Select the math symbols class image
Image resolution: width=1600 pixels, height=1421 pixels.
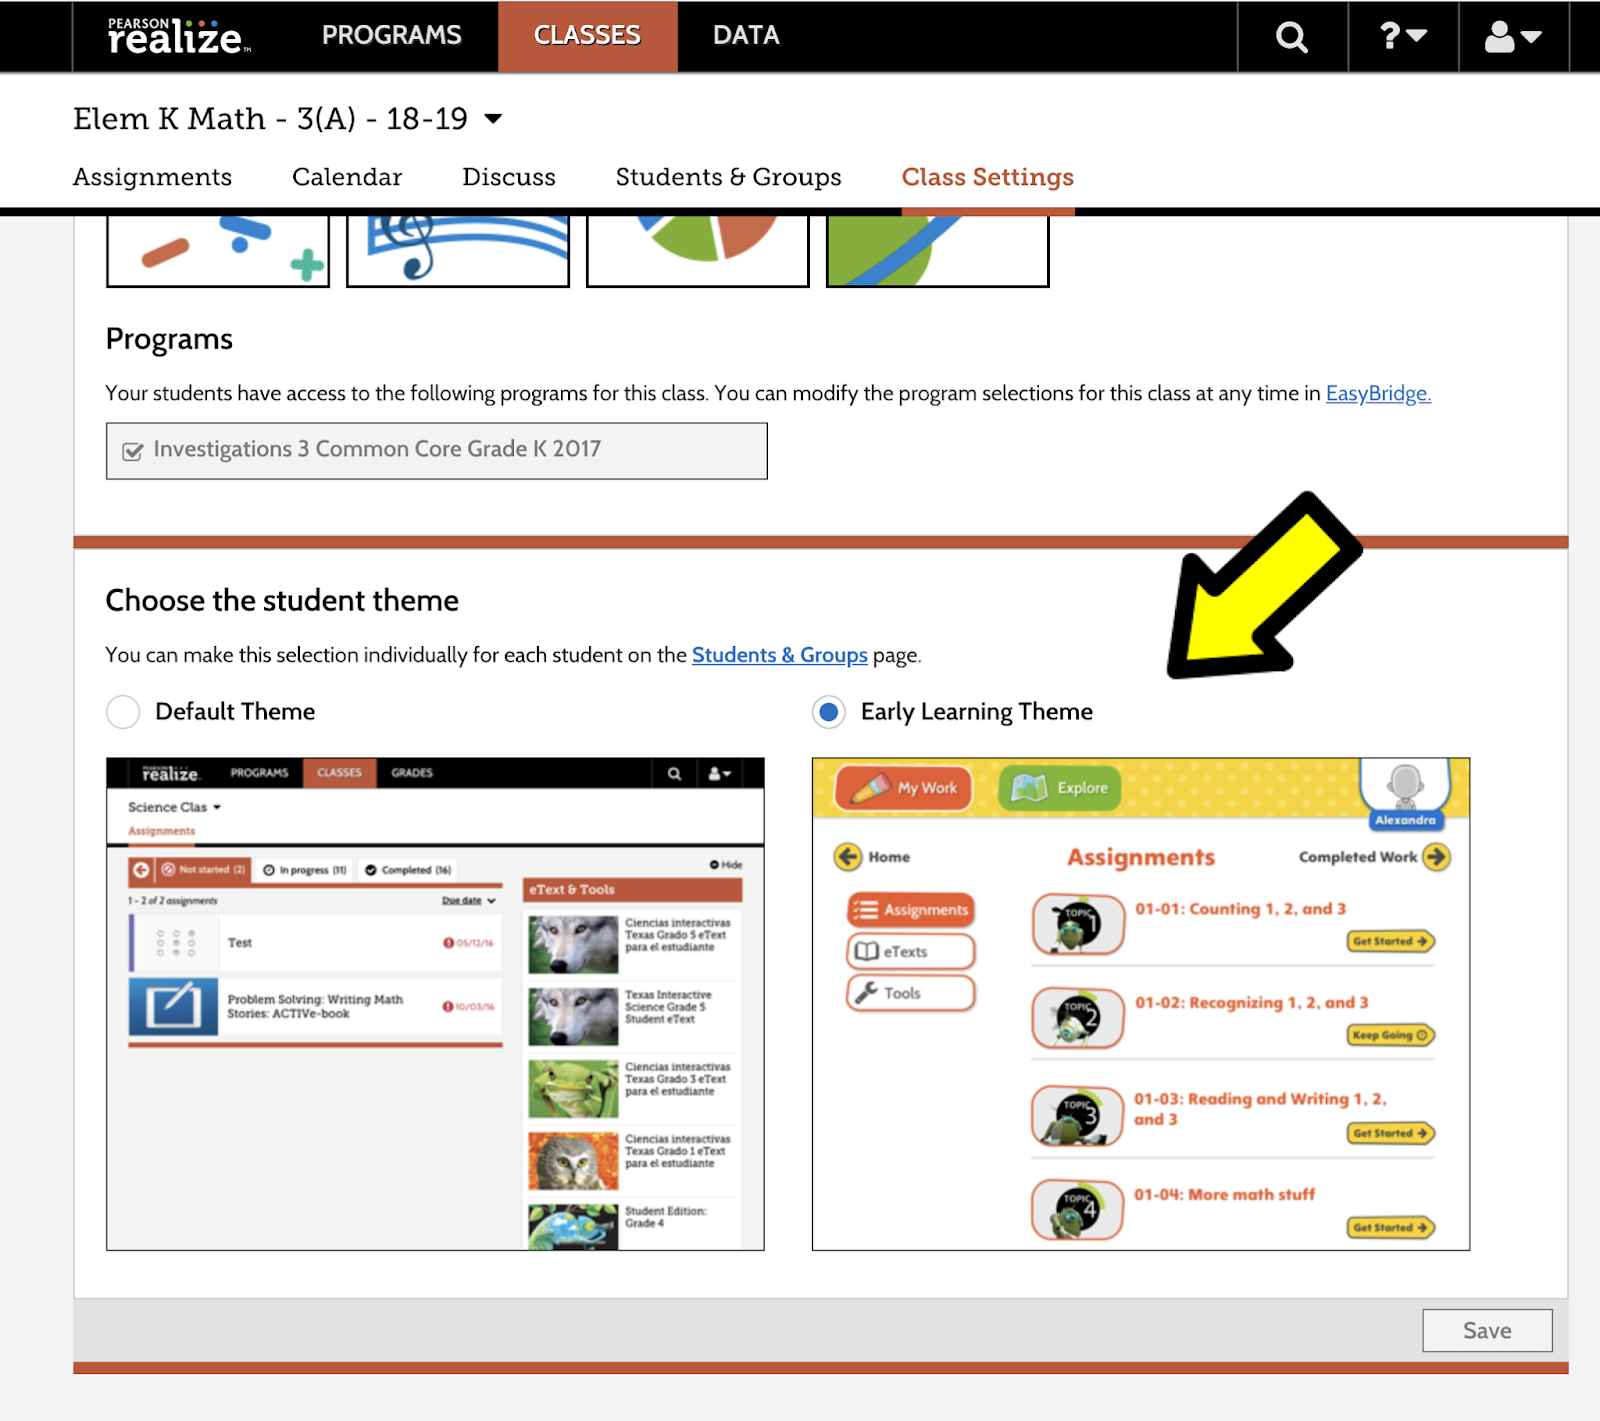pos(218,251)
